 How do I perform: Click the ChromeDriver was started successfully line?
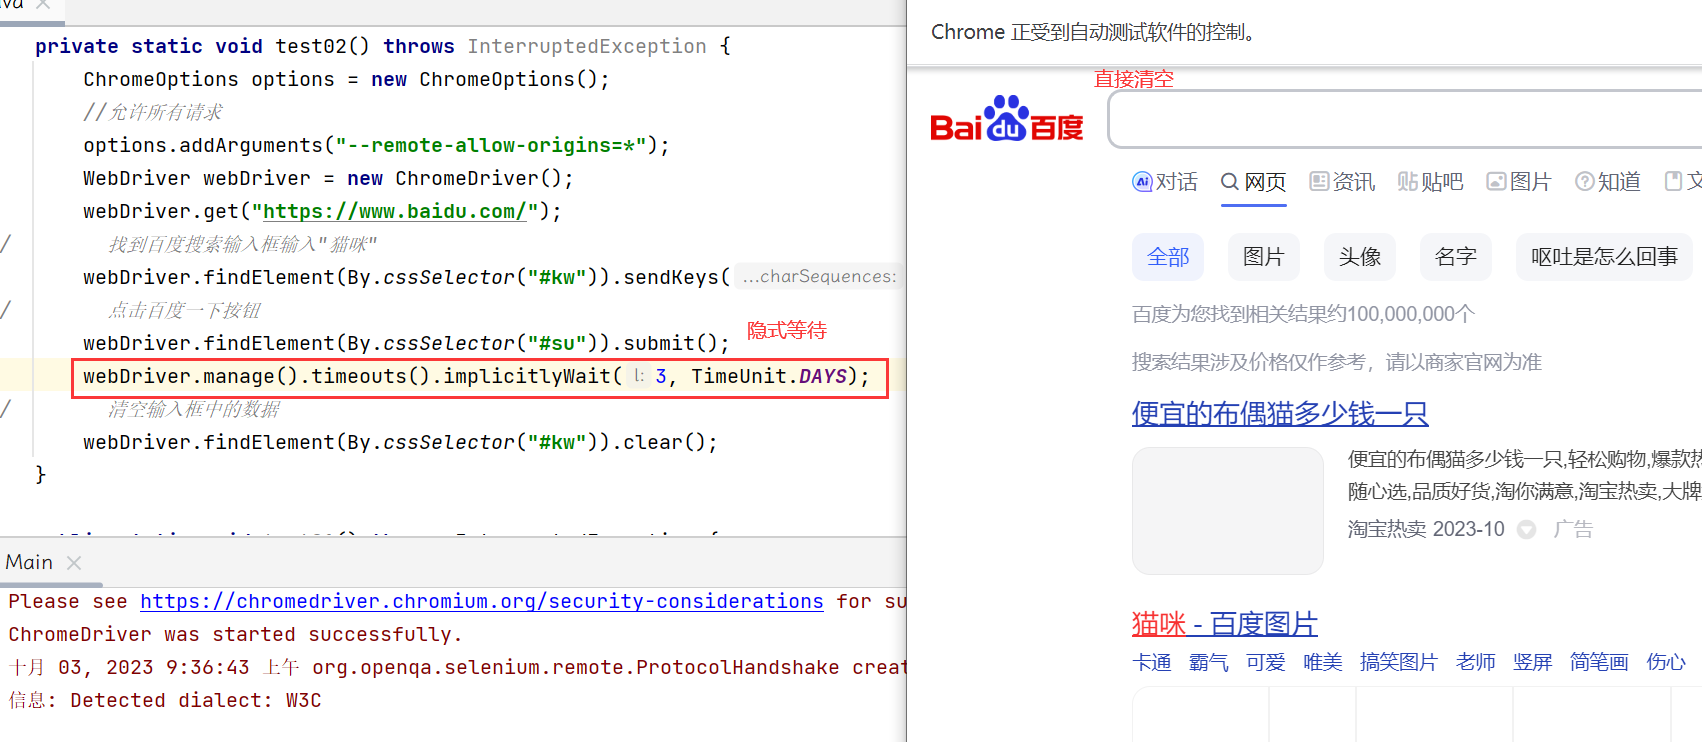(x=235, y=634)
